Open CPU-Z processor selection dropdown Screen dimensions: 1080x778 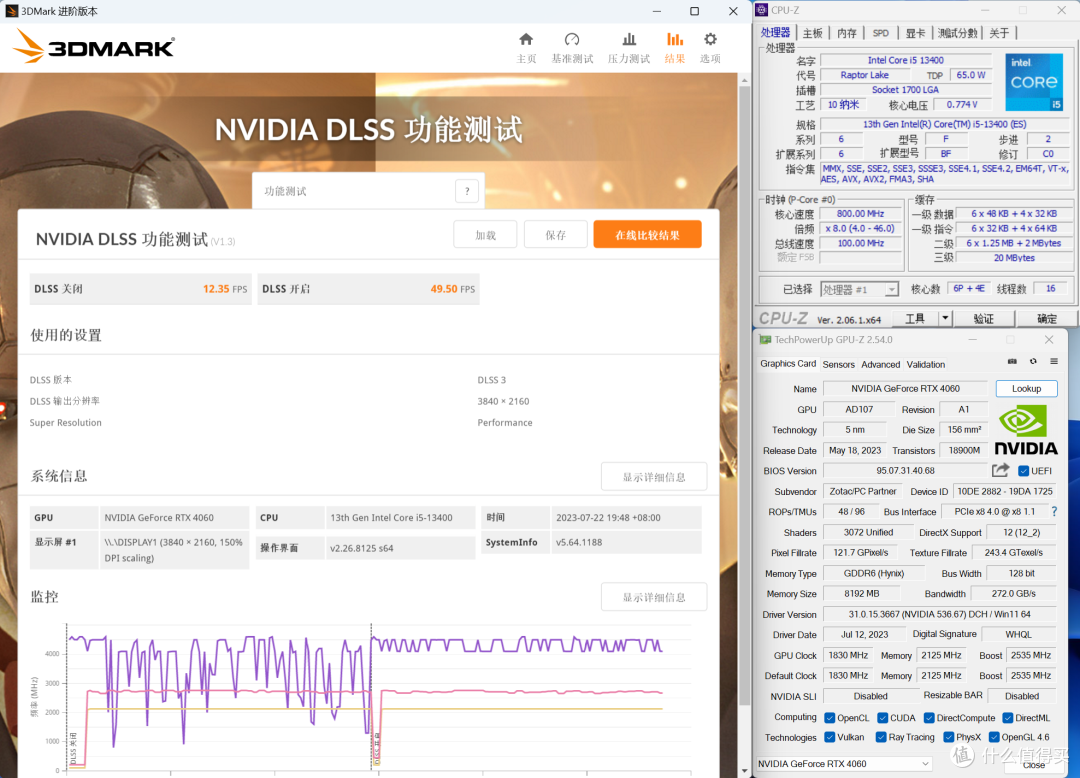point(860,289)
